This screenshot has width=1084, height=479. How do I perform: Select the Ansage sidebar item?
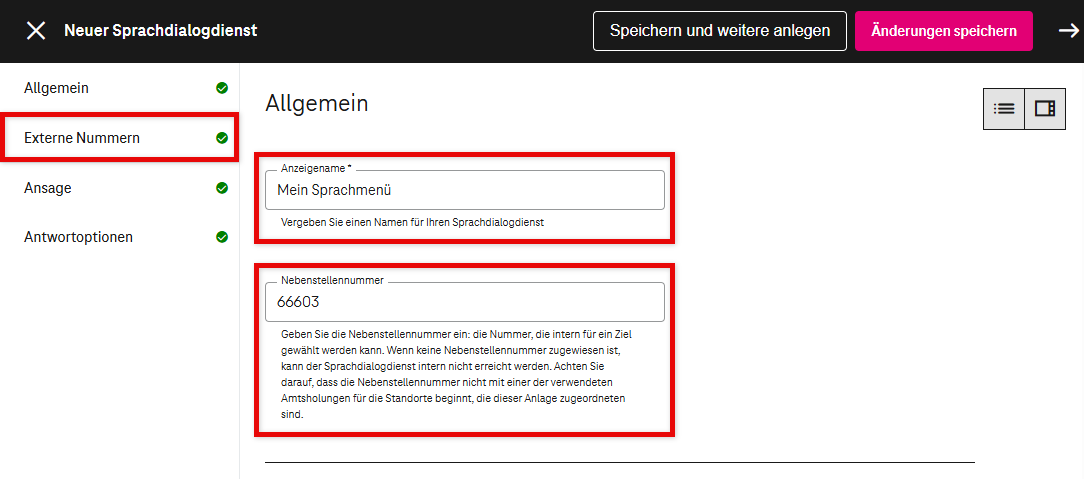click(x=48, y=188)
